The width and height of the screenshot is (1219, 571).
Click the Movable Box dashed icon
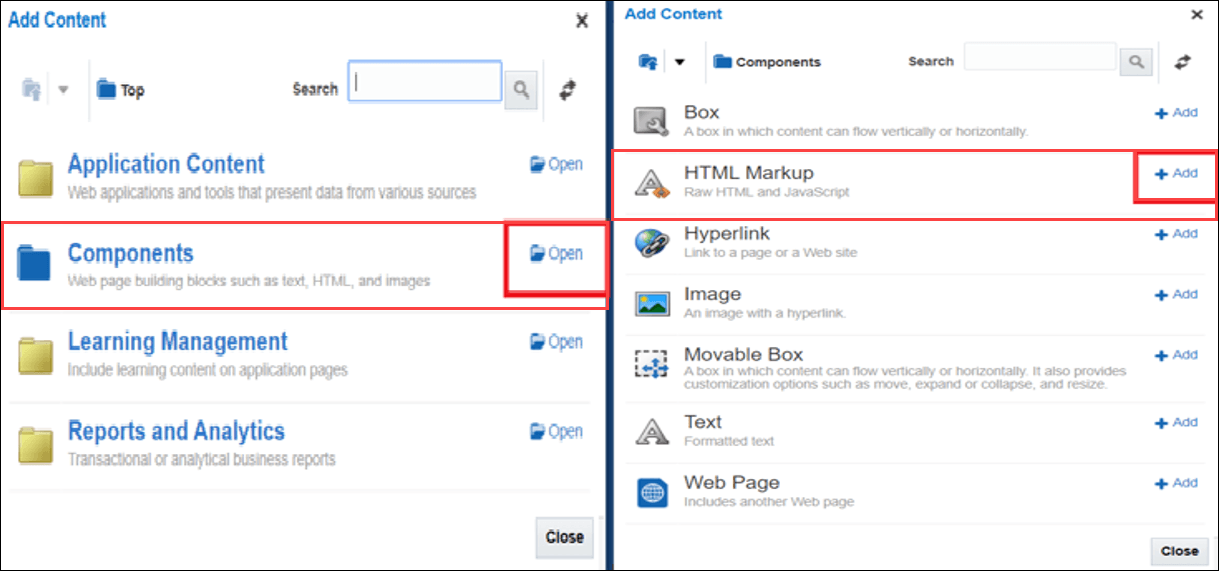pos(652,365)
